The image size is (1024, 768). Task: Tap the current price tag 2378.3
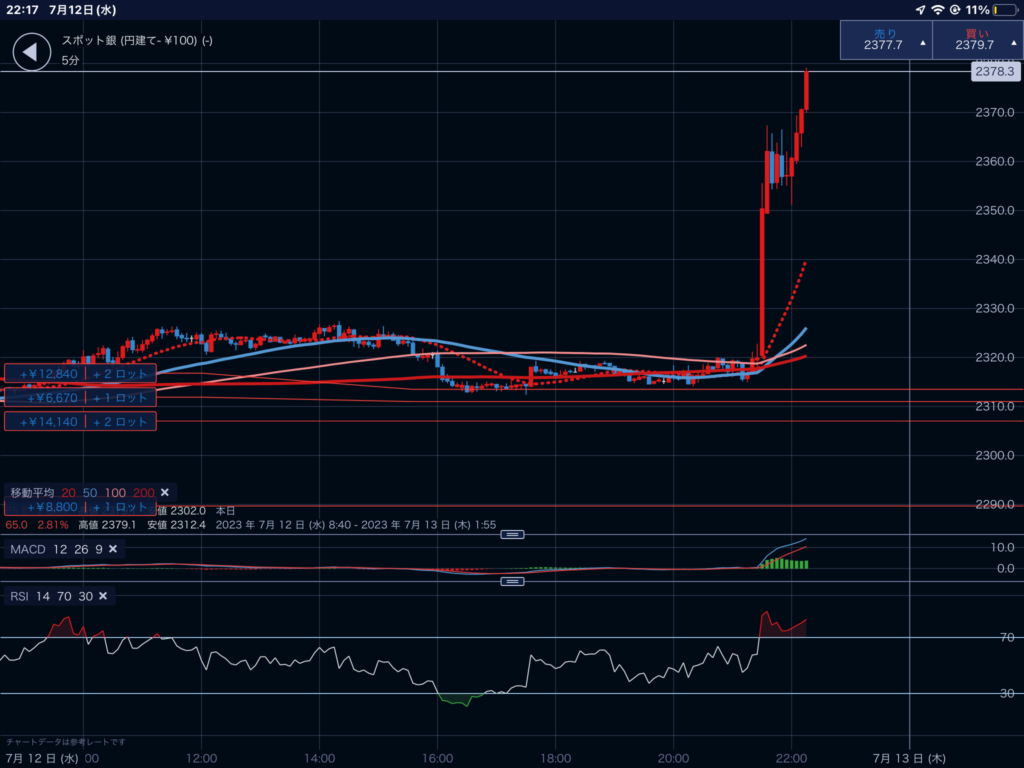pos(994,72)
